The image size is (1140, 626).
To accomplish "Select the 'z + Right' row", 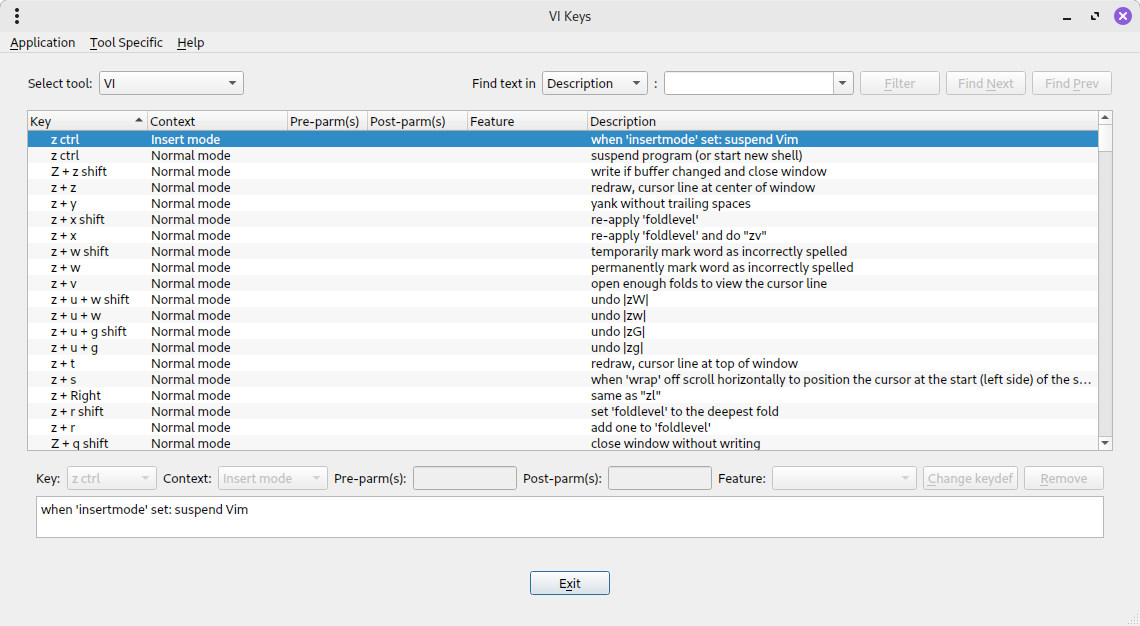I will pyautogui.click(x=563, y=395).
